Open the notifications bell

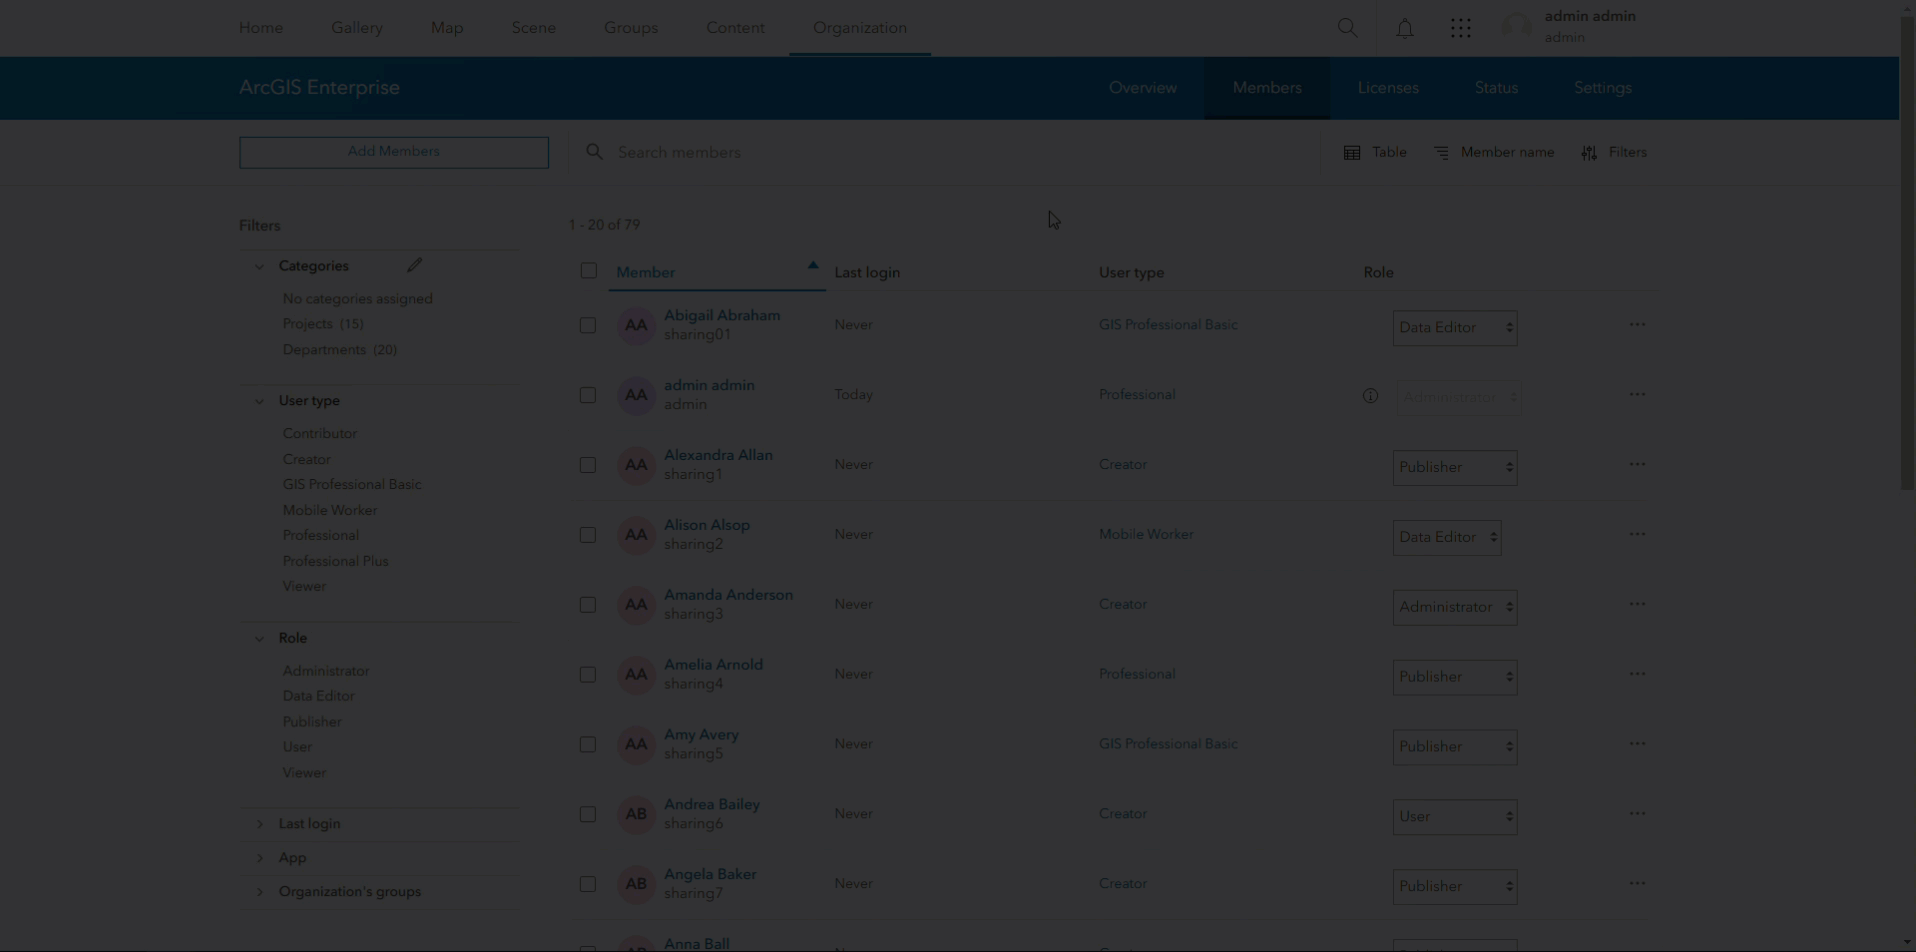pyautogui.click(x=1404, y=28)
